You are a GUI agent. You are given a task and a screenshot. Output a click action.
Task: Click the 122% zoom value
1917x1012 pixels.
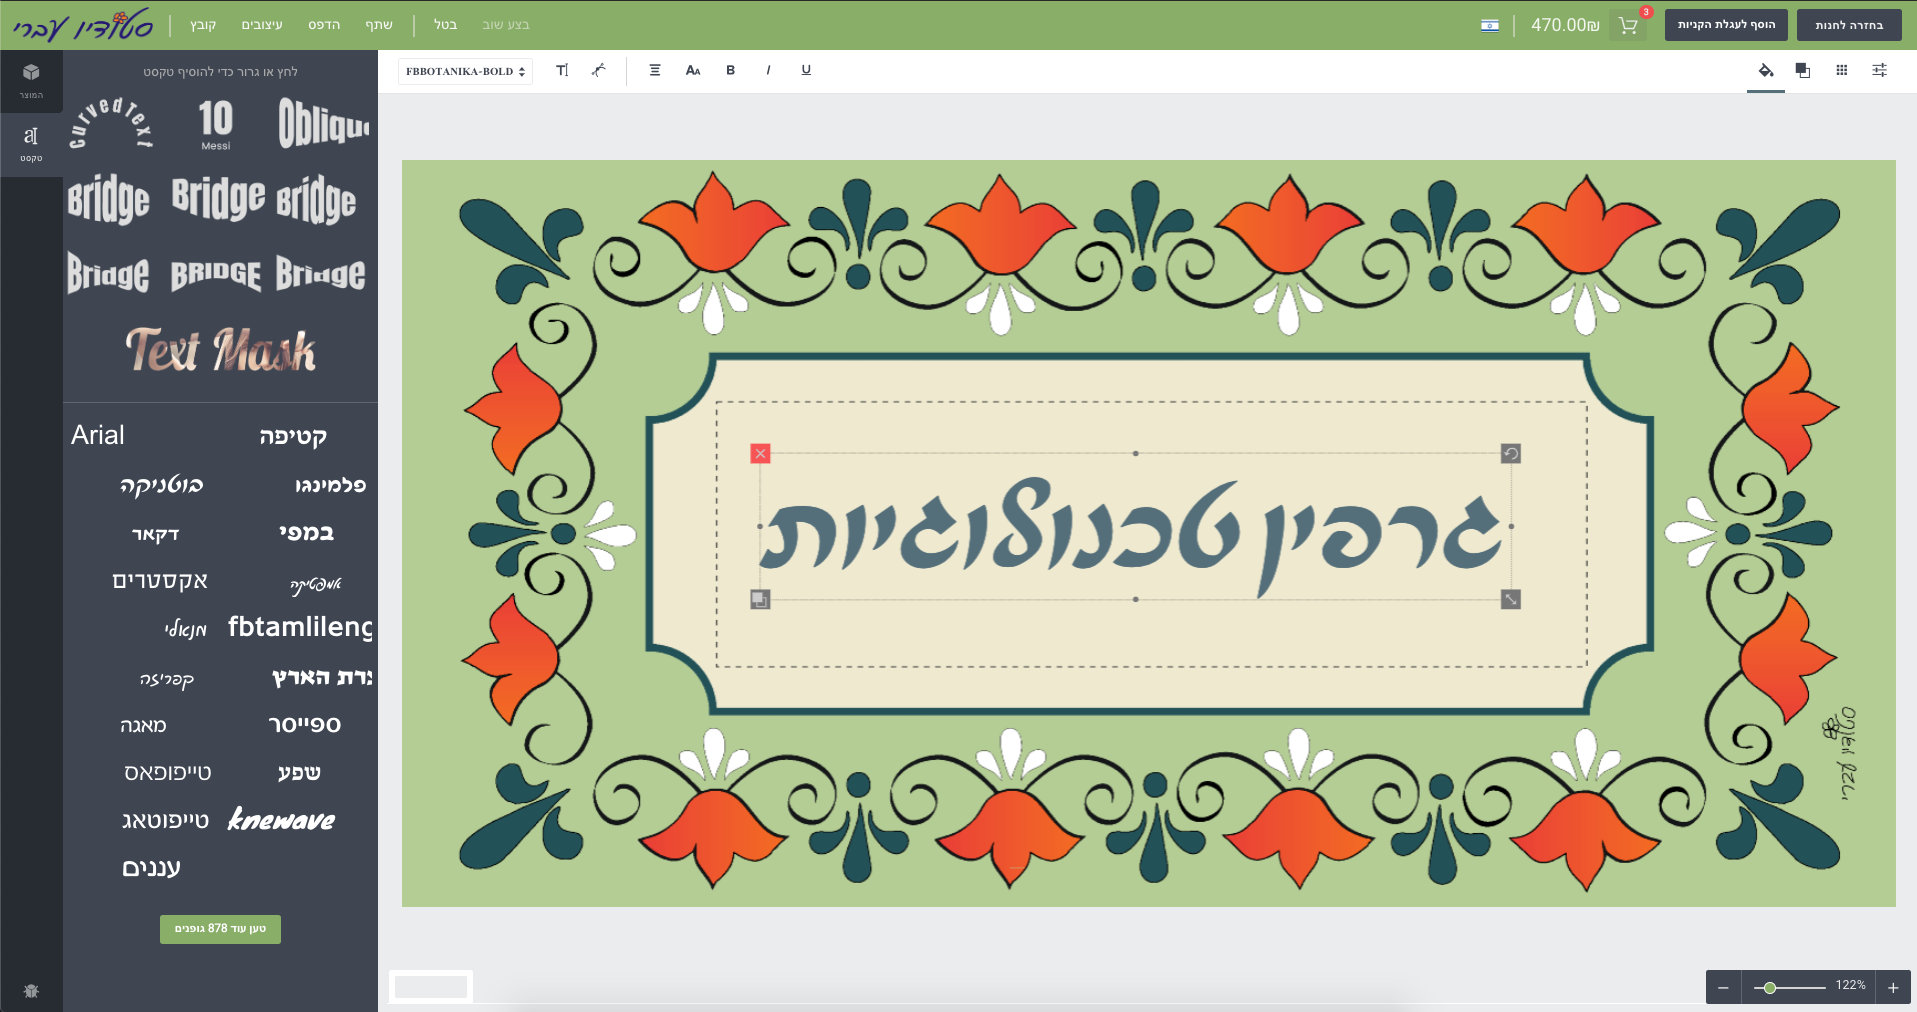coord(1850,986)
